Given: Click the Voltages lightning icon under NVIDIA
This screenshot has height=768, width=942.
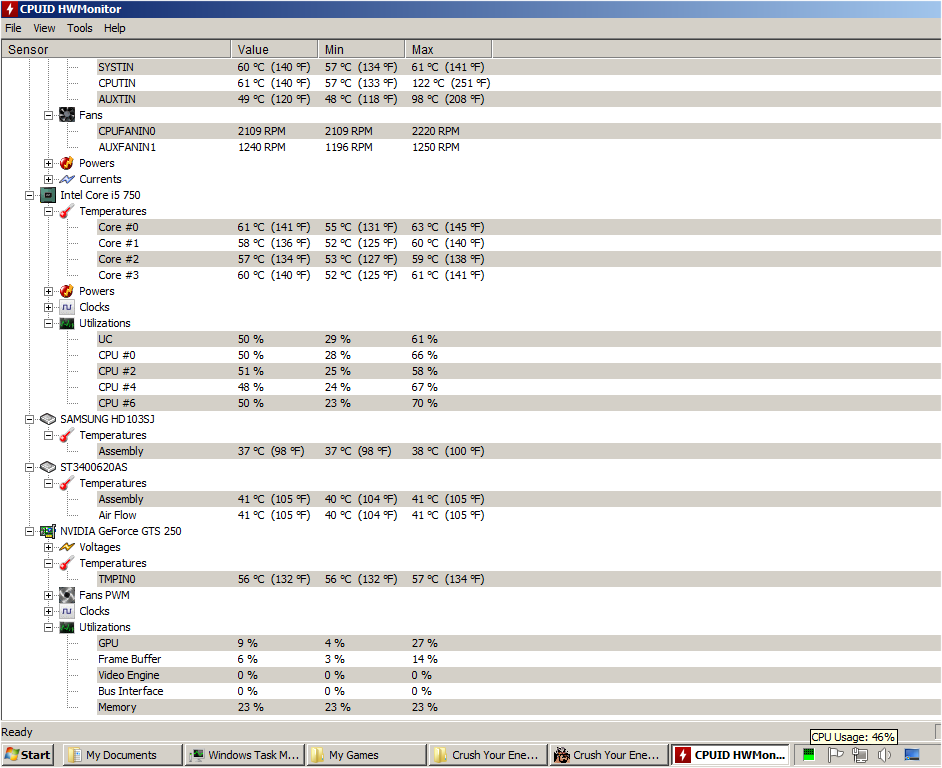Looking at the screenshot, I should [x=67, y=547].
